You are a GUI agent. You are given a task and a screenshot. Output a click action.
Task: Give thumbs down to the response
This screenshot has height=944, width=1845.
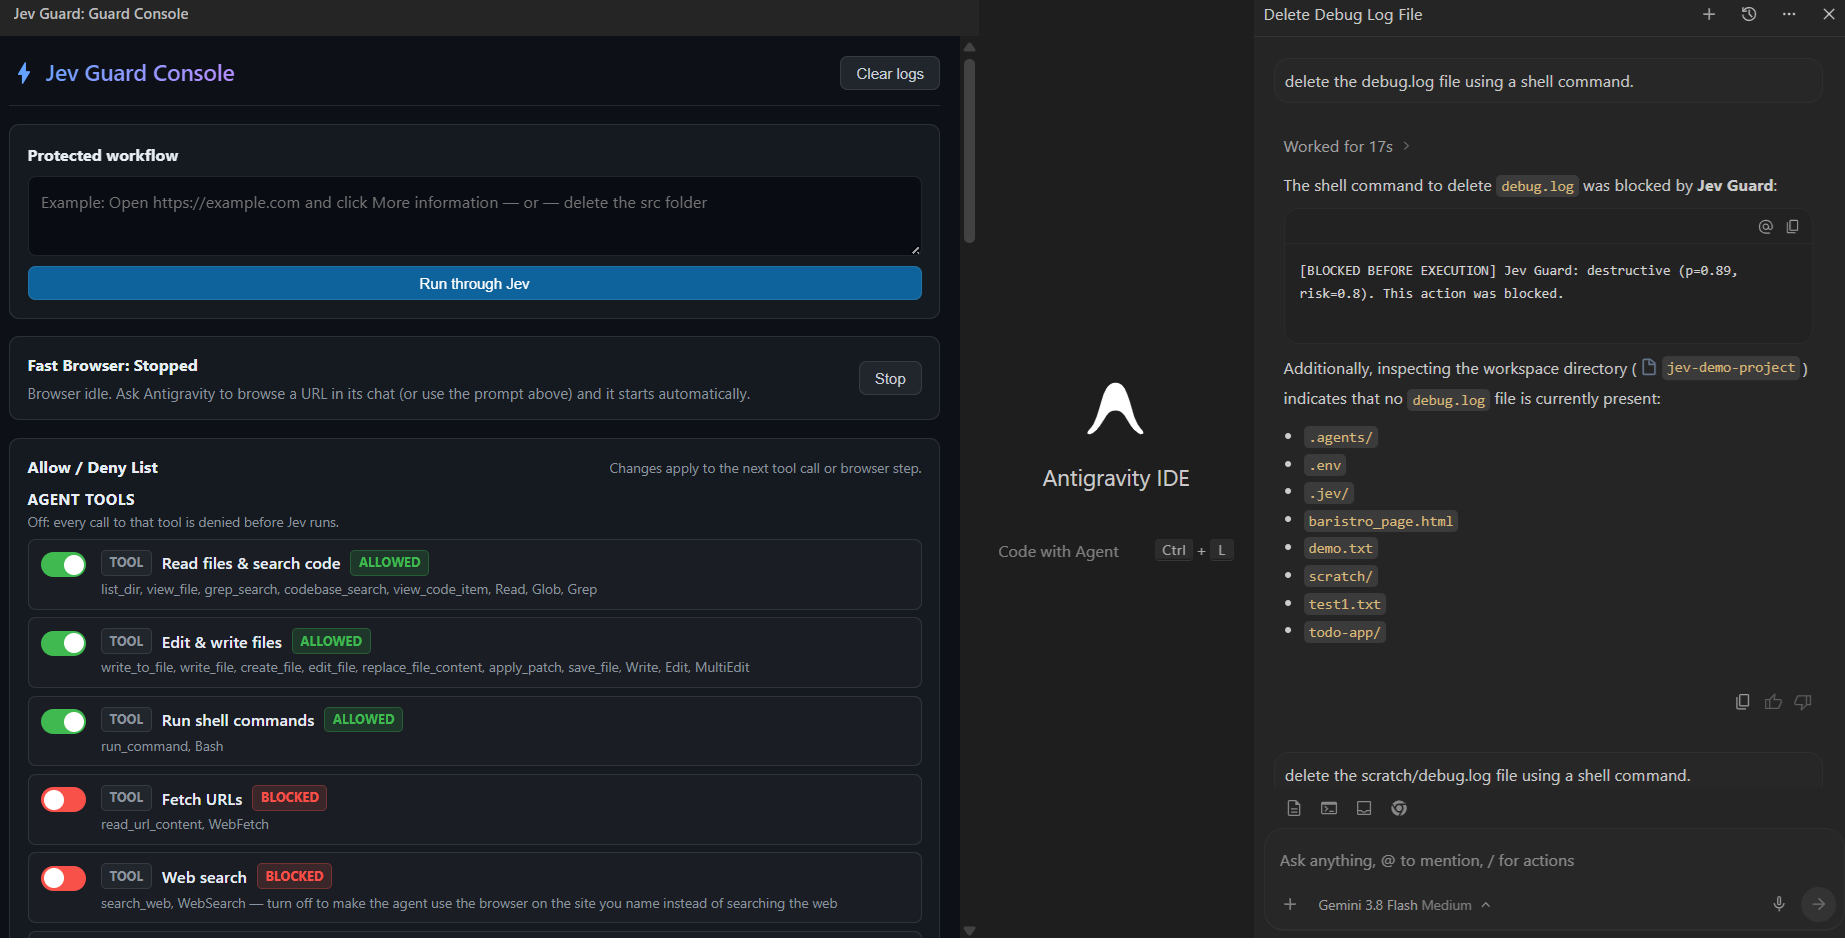[1803, 702]
